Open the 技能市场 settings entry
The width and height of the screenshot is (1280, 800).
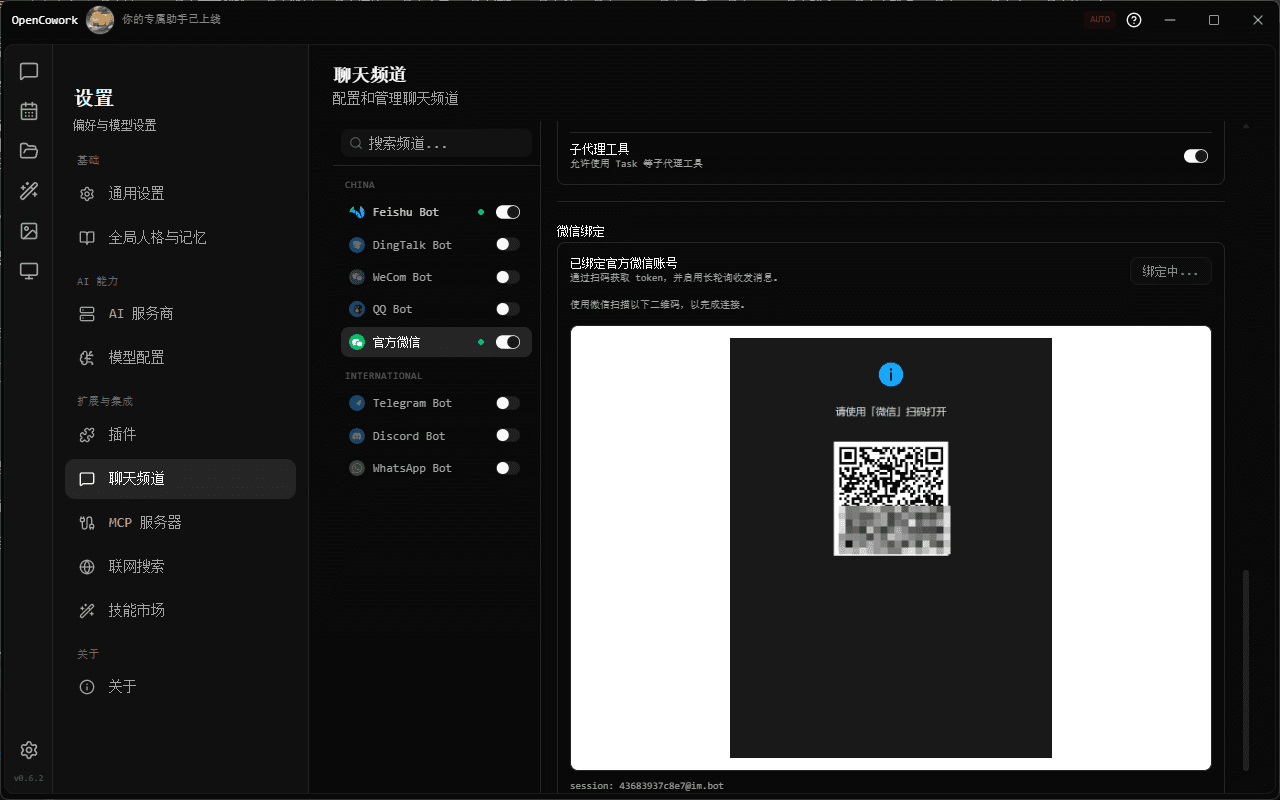tap(180, 610)
